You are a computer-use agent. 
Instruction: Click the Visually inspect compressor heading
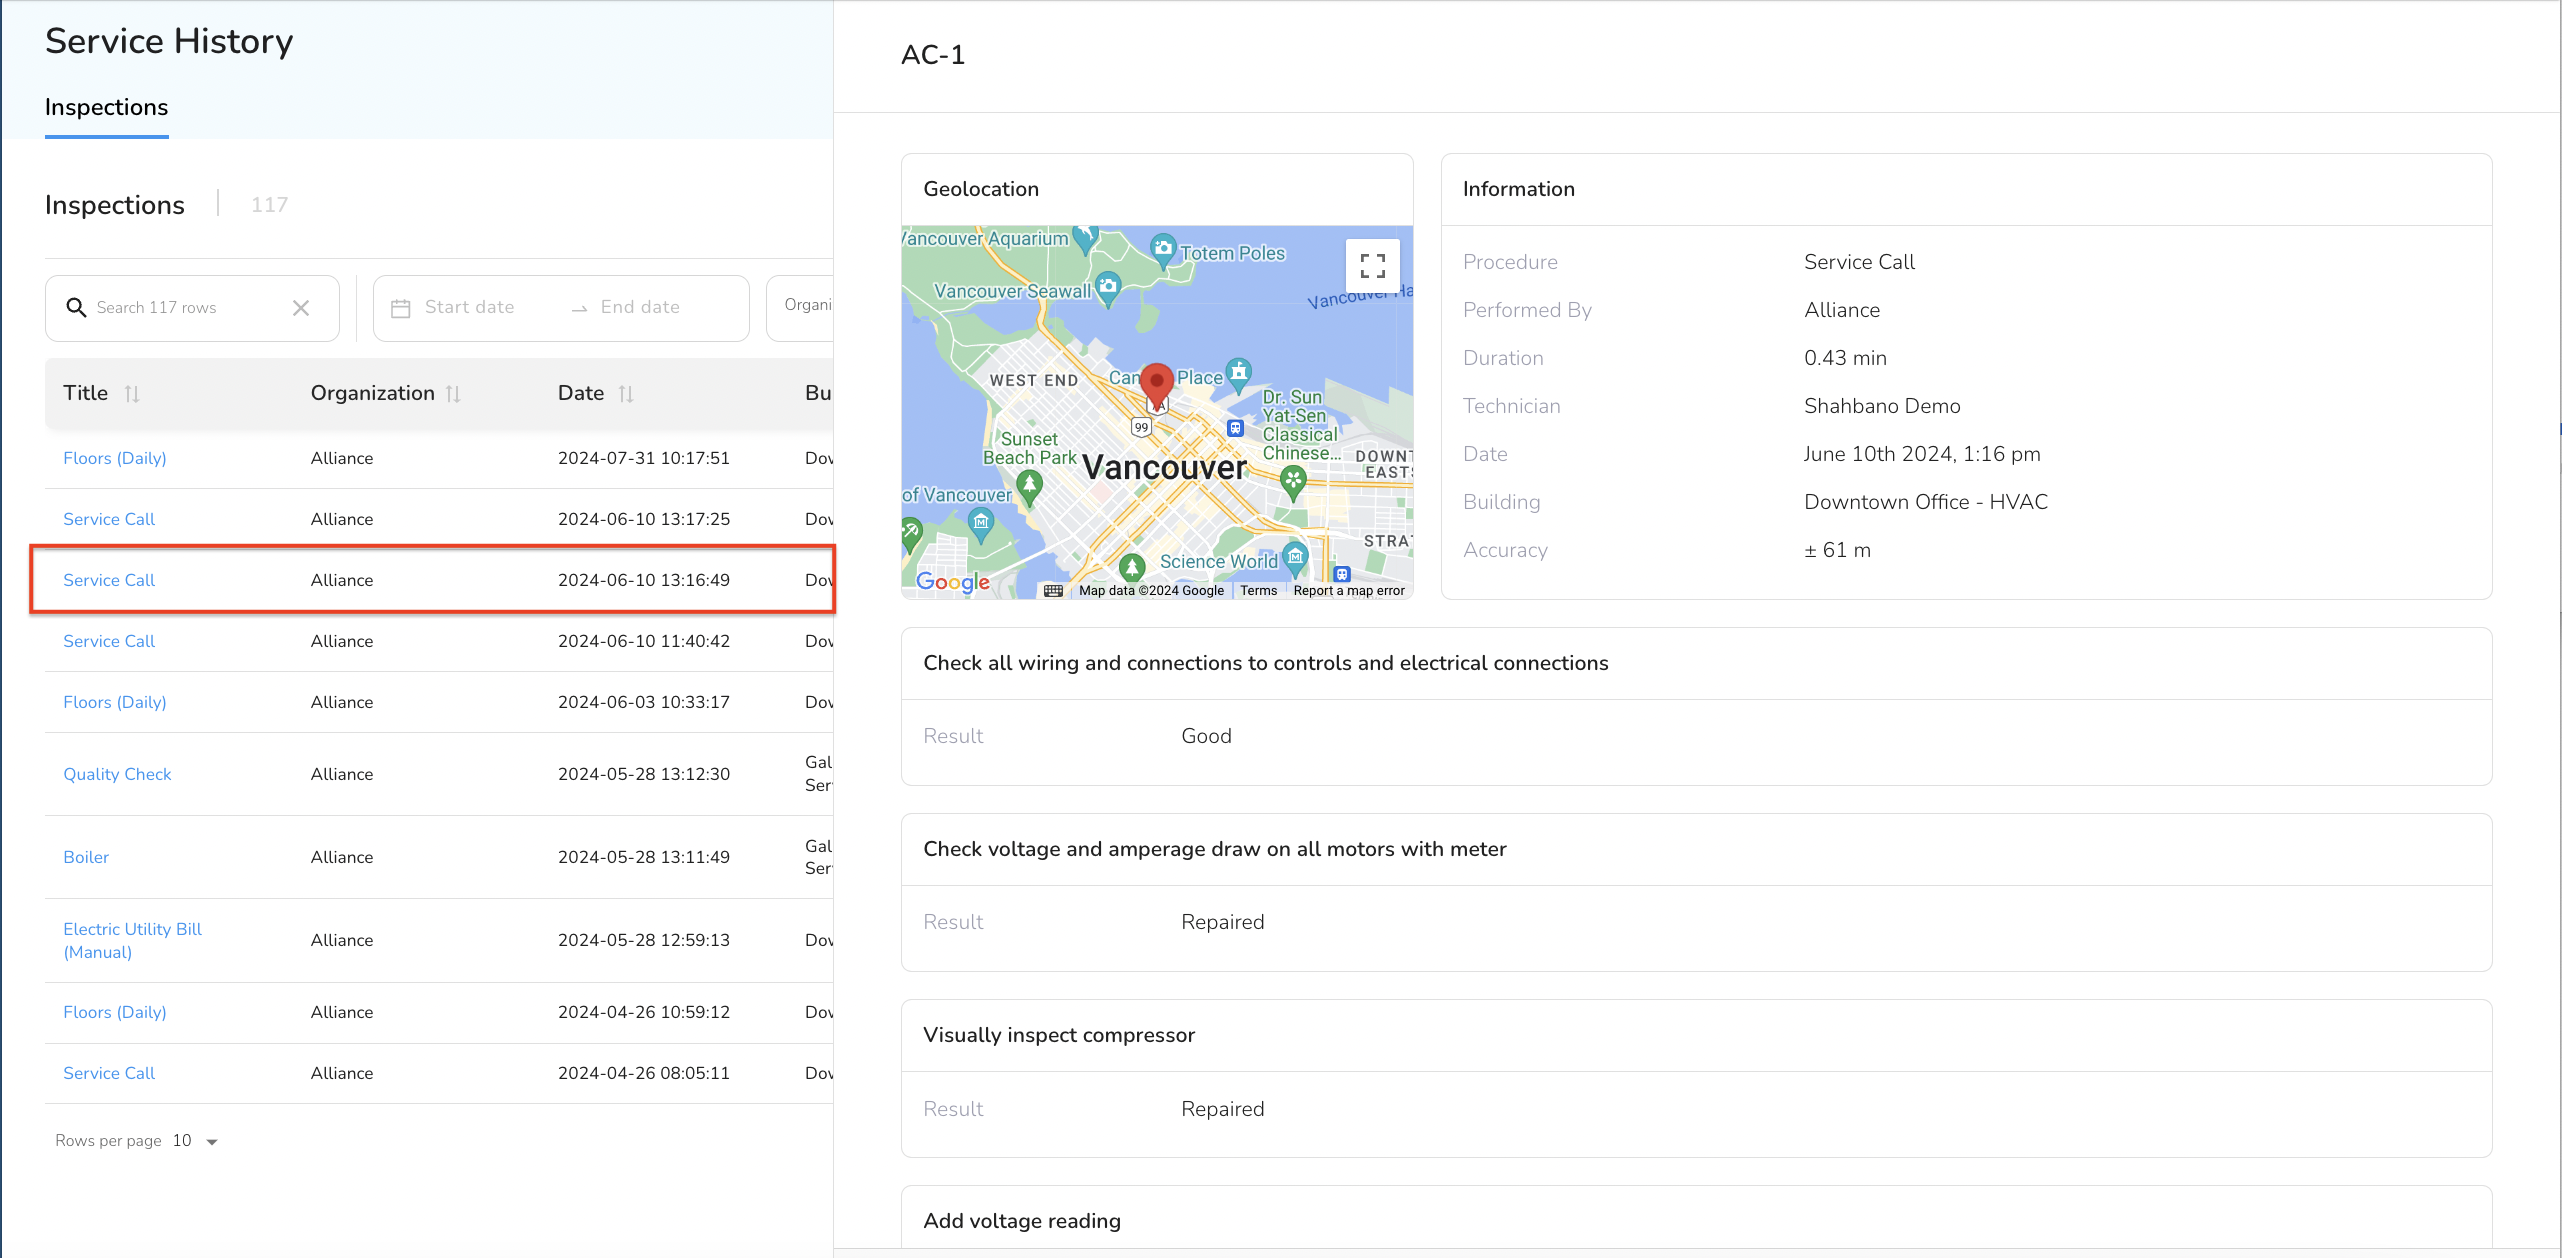coord(1059,1035)
